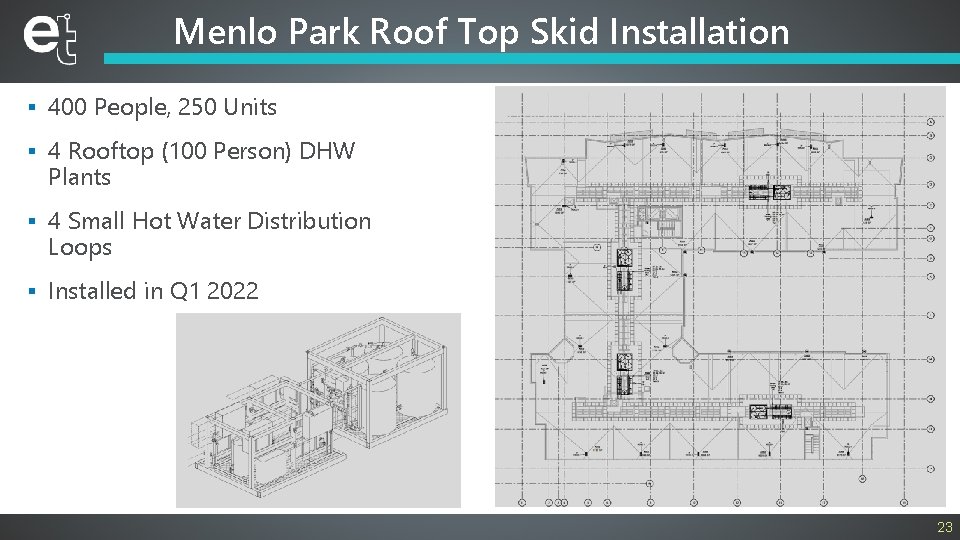Click the bullet text '400 People, 250 Units'
This screenshot has width=960, height=540.
click(x=162, y=107)
